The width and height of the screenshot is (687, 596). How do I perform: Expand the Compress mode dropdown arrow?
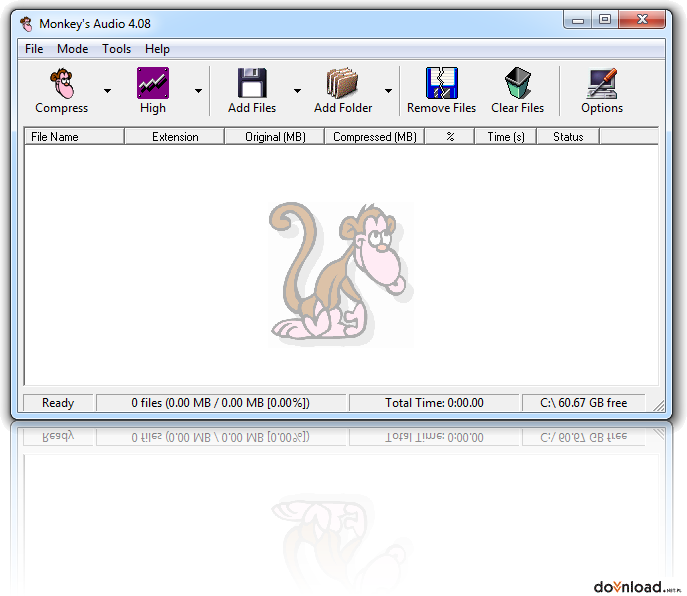pyautogui.click(x=107, y=91)
